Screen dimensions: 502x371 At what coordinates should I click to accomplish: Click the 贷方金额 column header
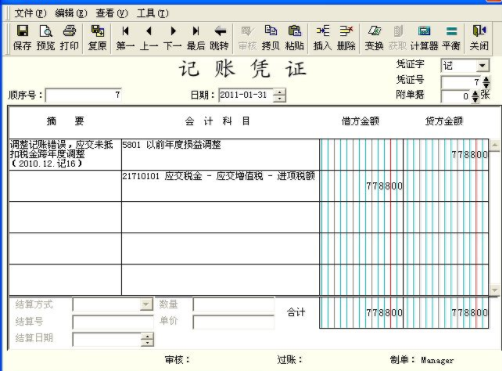(444, 121)
